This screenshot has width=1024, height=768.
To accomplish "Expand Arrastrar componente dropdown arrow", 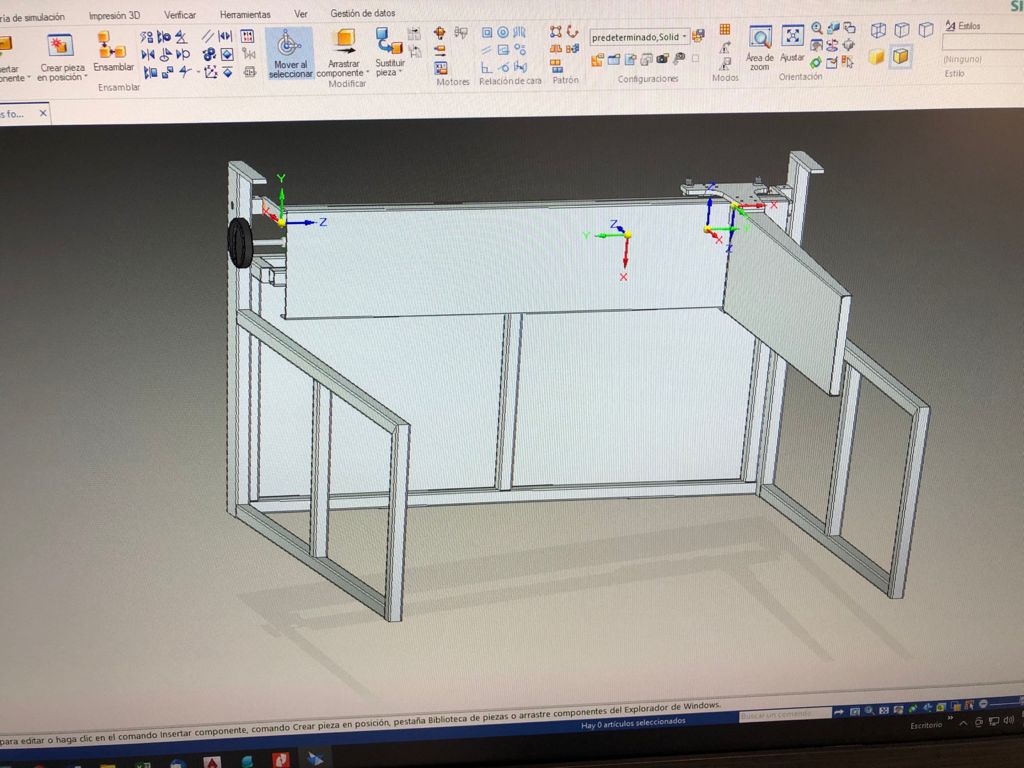I will pyautogui.click(x=368, y=73).
